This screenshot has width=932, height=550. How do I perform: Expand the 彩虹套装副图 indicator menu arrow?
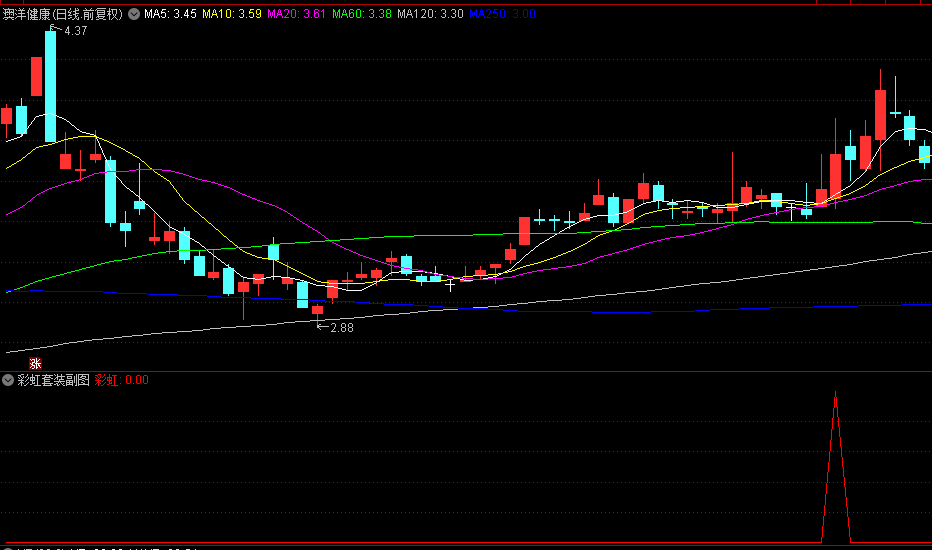[x=8, y=380]
